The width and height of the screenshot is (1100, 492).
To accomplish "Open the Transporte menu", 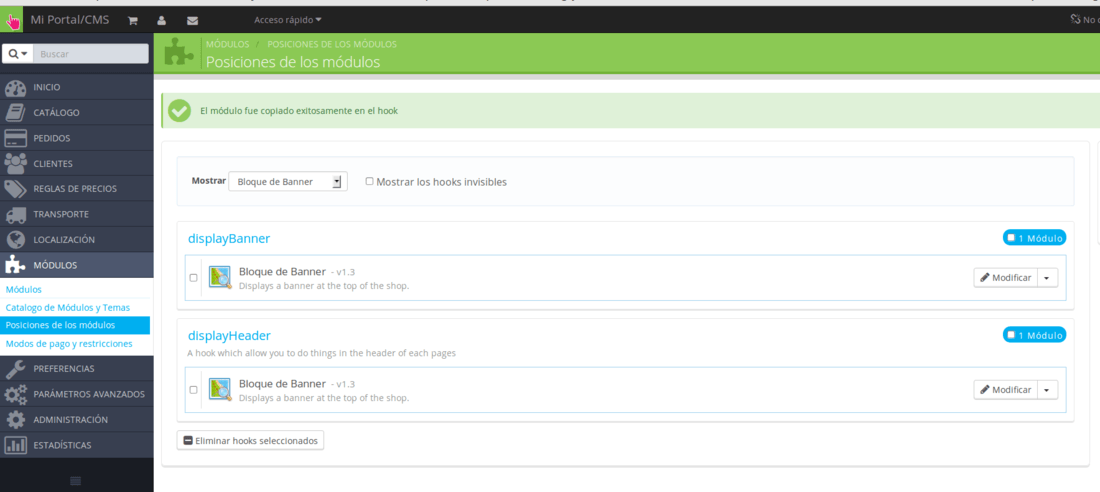I will coord(76,214).
